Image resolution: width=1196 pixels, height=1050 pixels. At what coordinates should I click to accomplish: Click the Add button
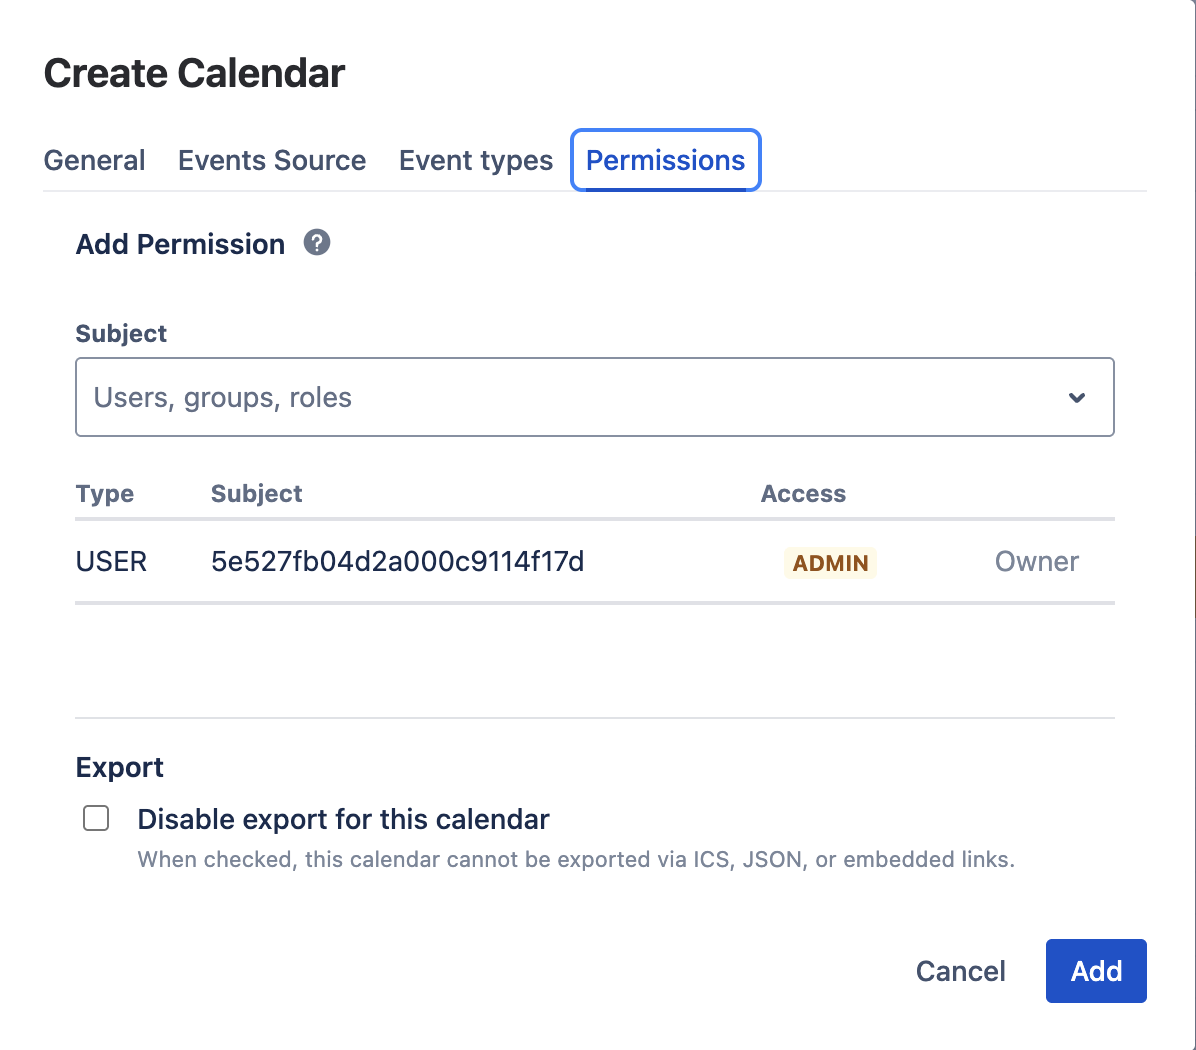click(x=1096, y=970)
